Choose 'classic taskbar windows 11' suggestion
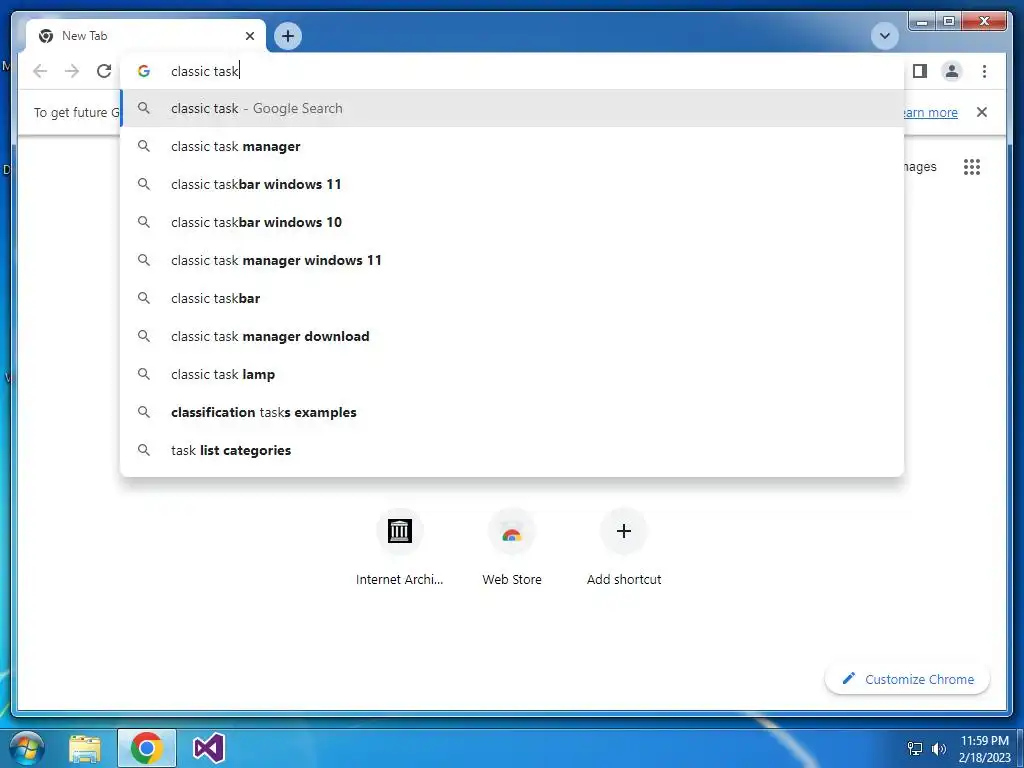1024x768 pixels. point(513,184)
